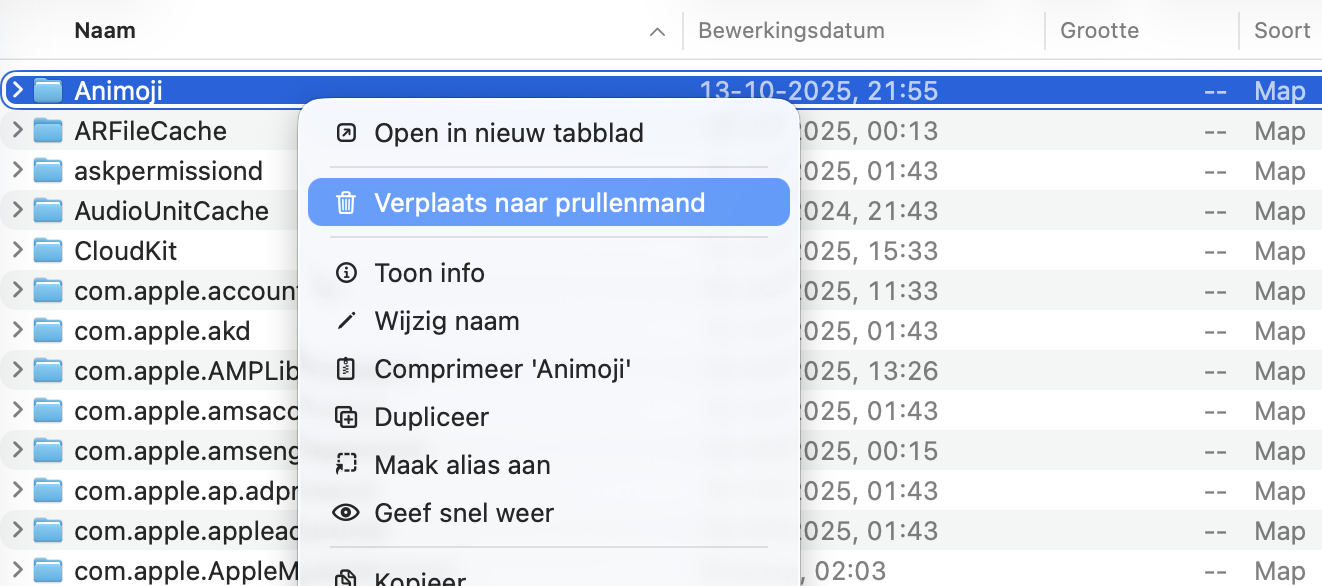Expand the com.apple.akd folder
The width and height of the screenshot is (1322, 586).
pyautogui.click(x=17, y=330)
